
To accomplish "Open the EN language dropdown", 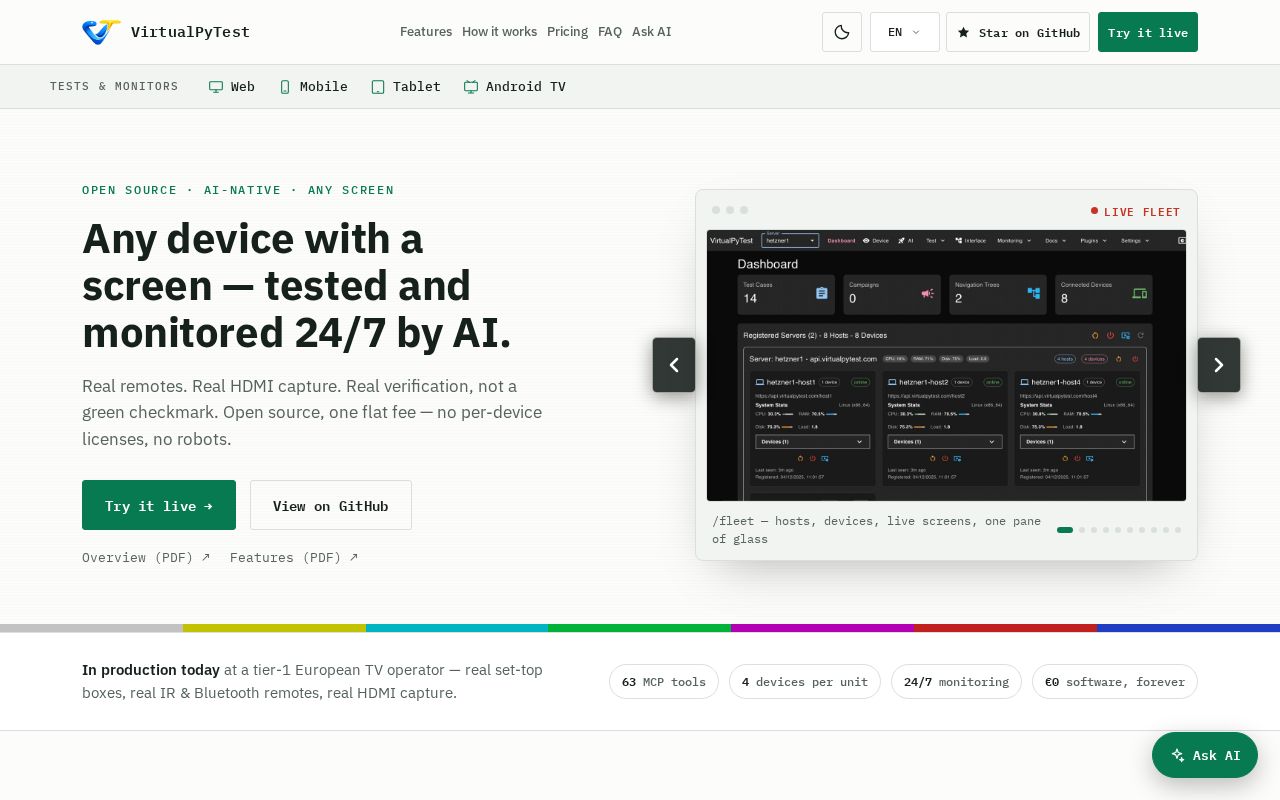I will tap(905, 32).
